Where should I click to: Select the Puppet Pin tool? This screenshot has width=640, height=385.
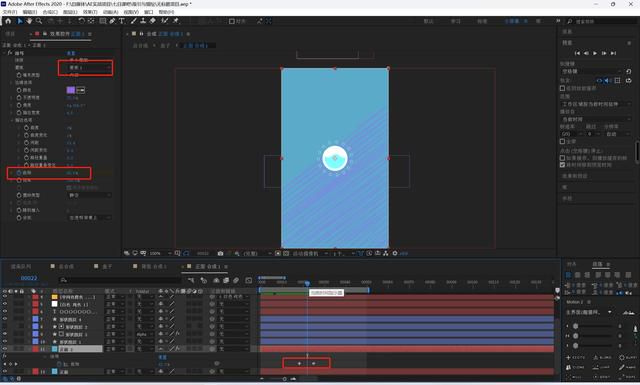point(176,21)
